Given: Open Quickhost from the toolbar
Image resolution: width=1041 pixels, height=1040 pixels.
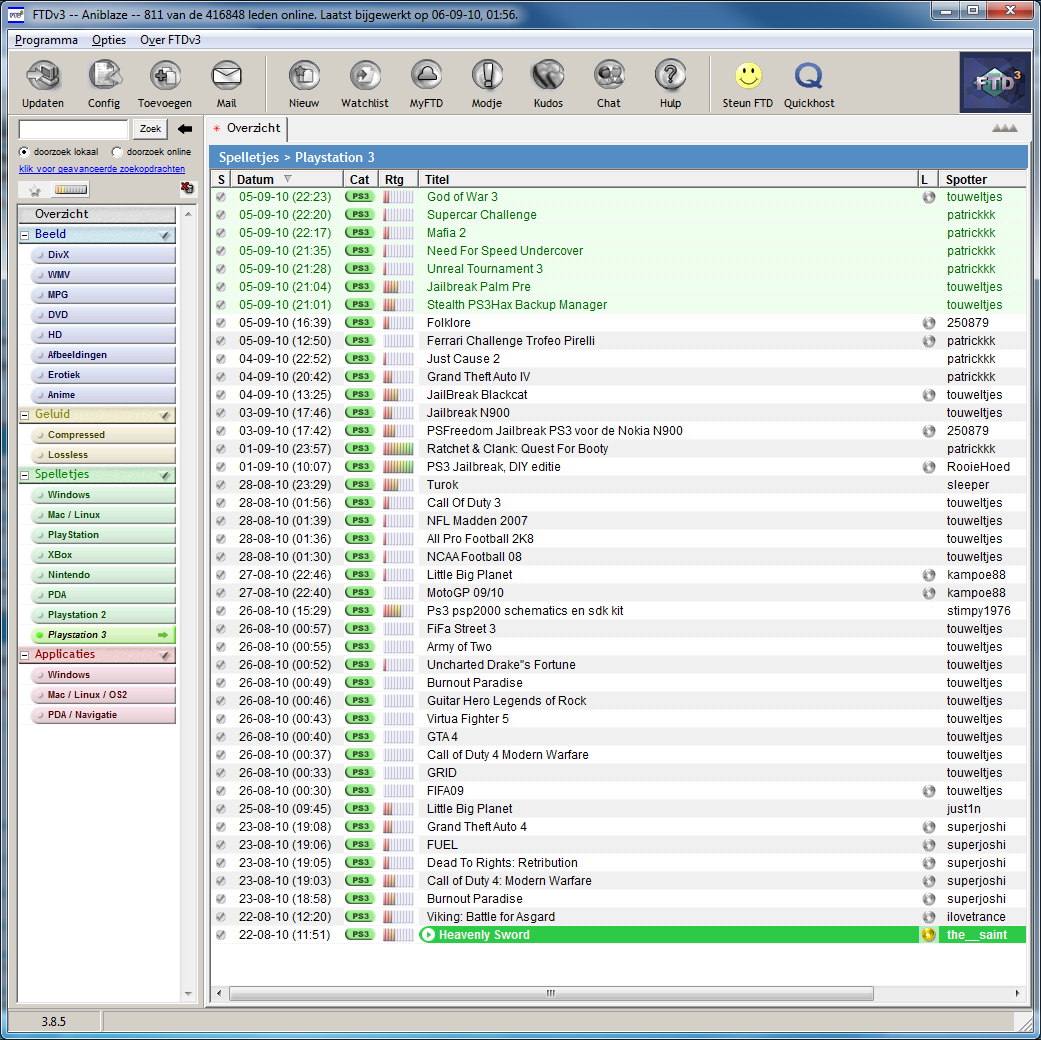Looking at the screenshot, I should point(808,76).
